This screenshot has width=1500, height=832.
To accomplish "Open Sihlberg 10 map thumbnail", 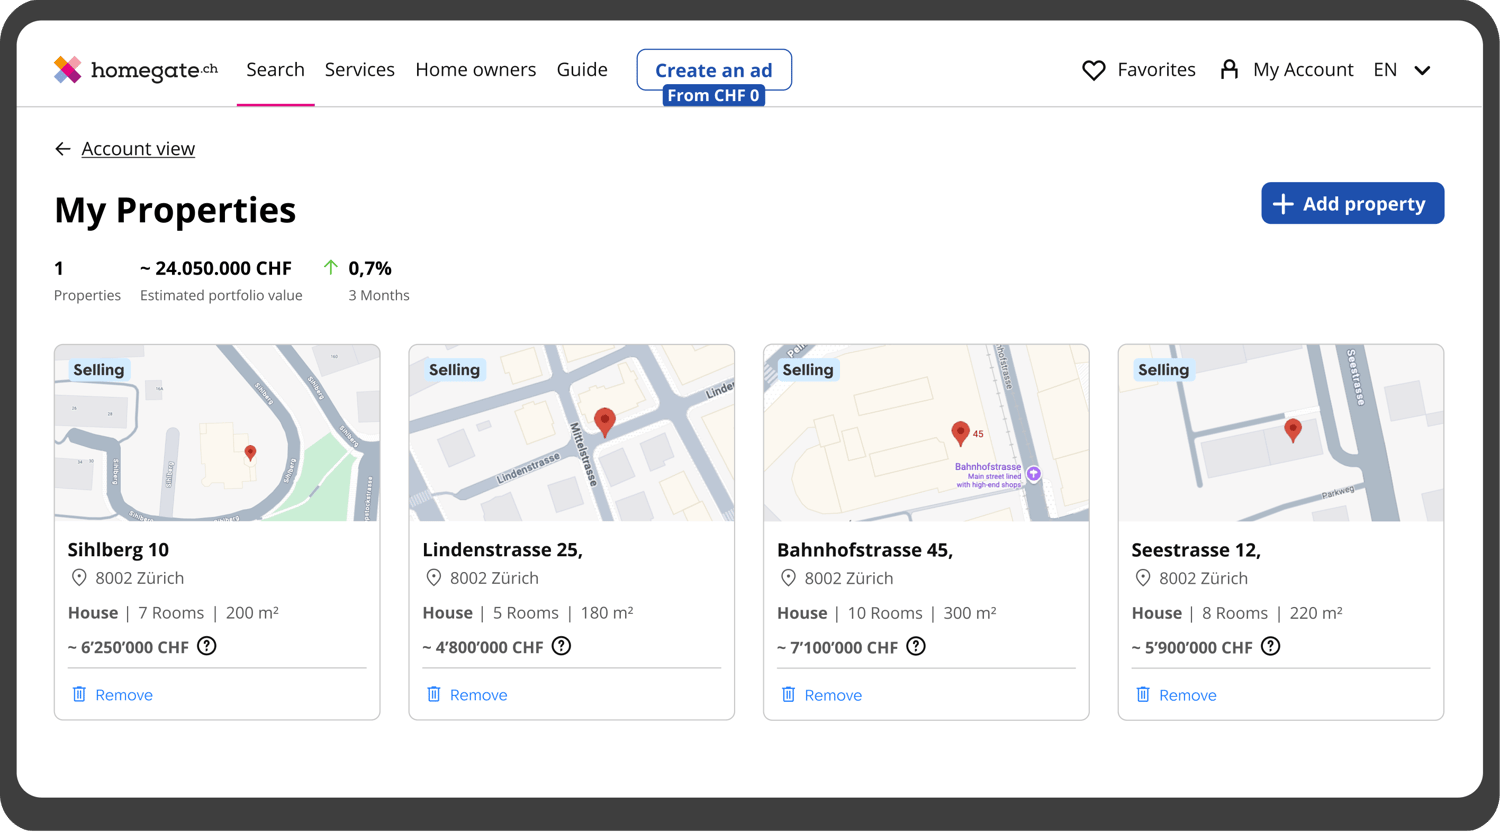I will [x=217, y=433].
